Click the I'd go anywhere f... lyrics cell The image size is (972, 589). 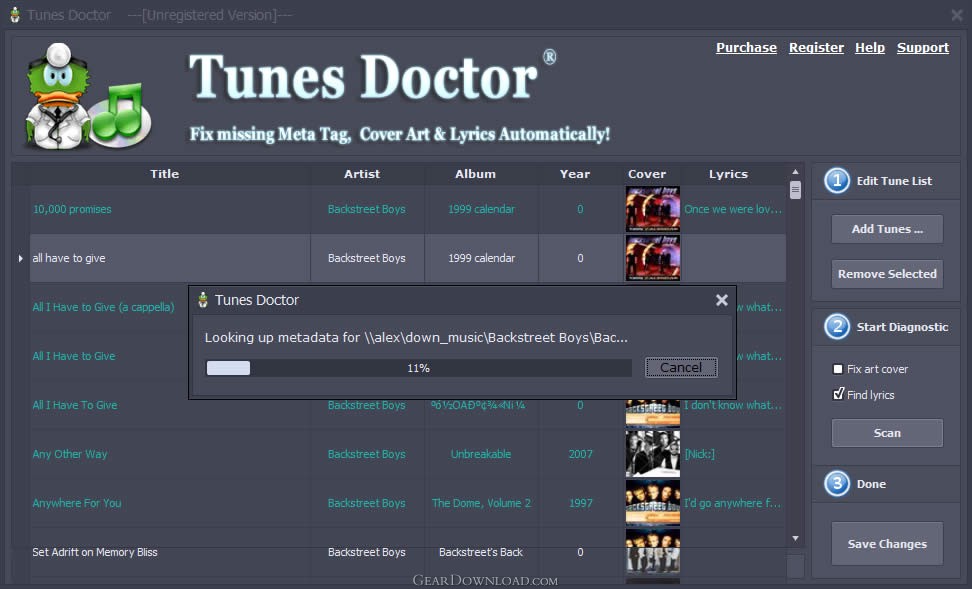pos(732,503)
